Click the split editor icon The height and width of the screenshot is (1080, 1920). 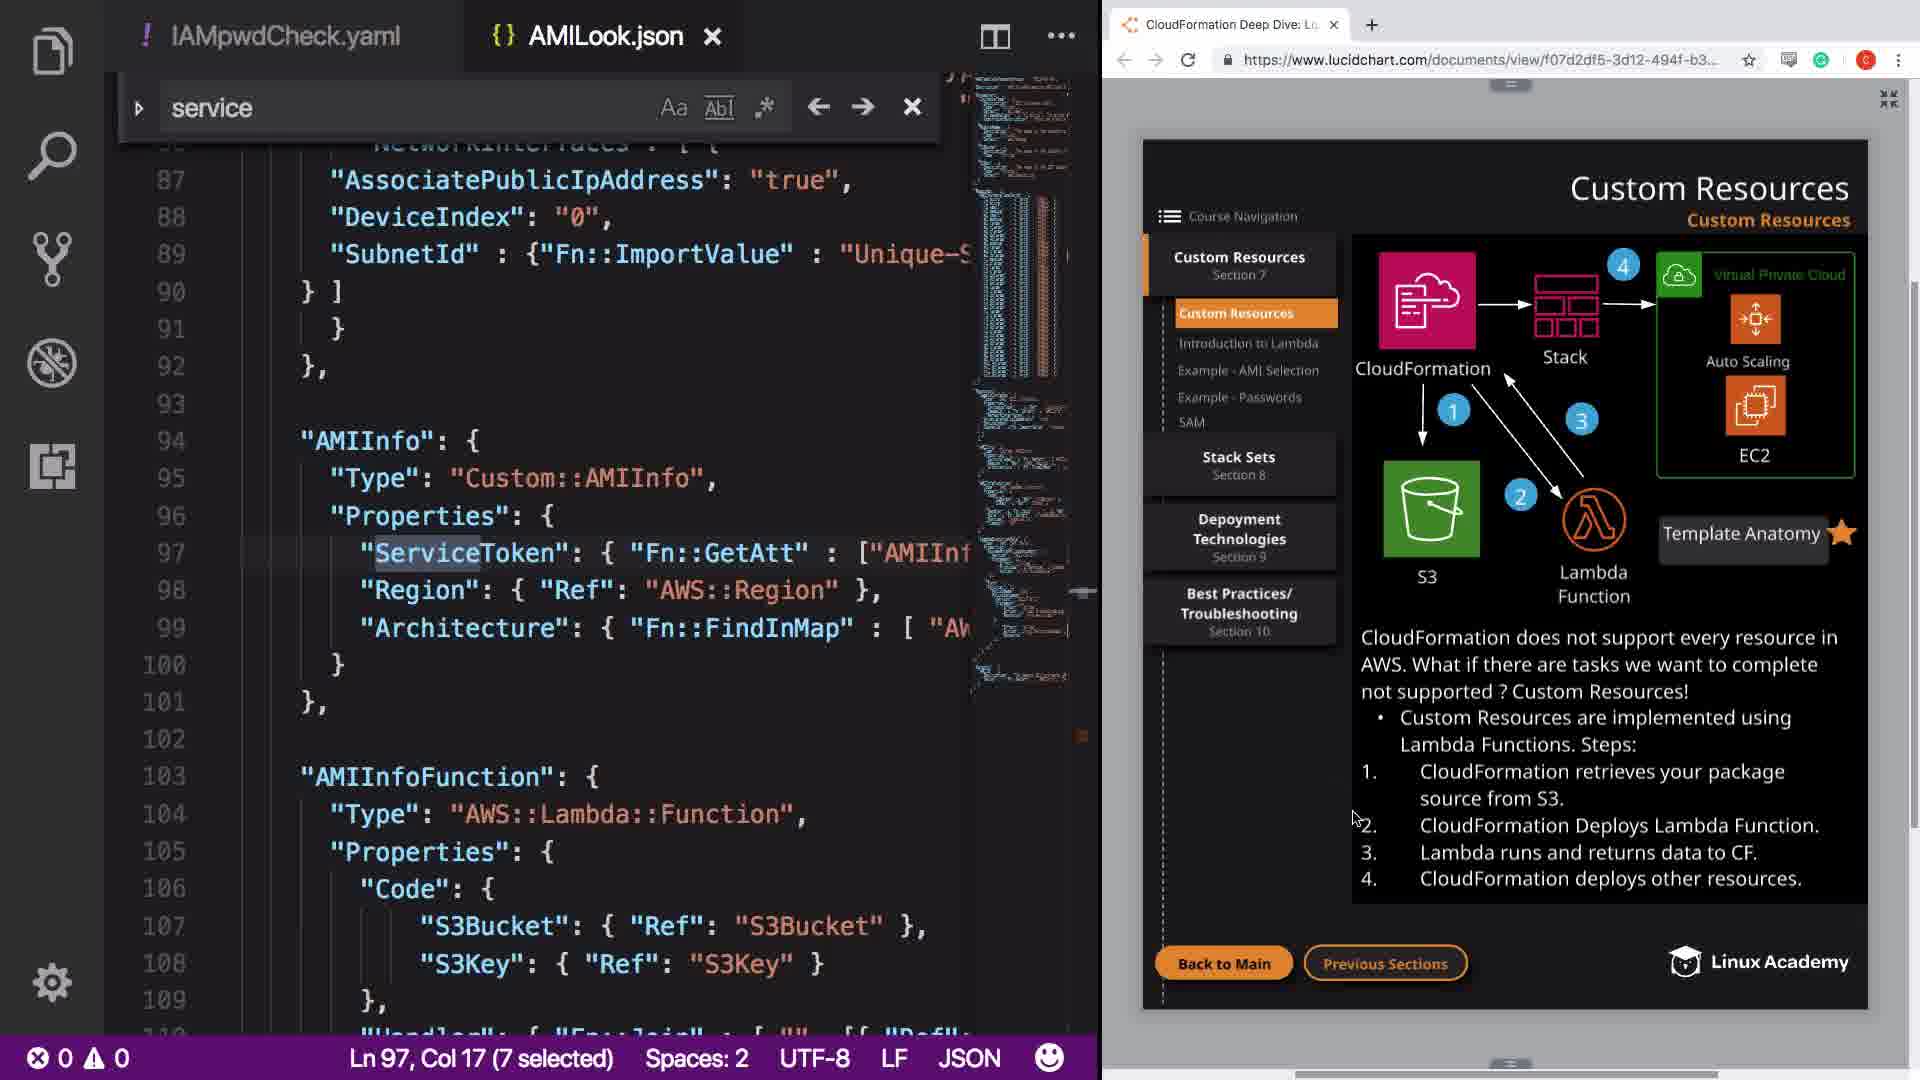tap(995, 37)
